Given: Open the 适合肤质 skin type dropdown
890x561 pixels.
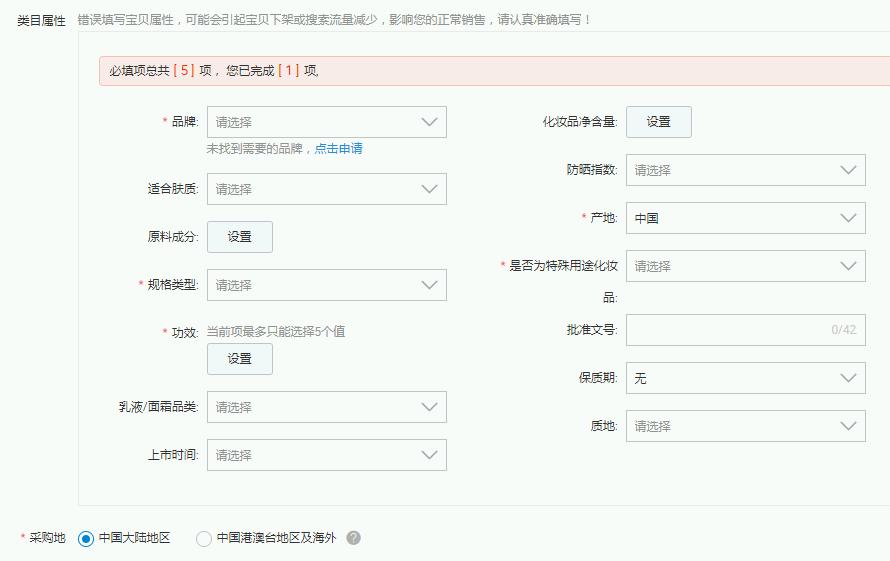Looking at the screenshot, I should [326, 189].
